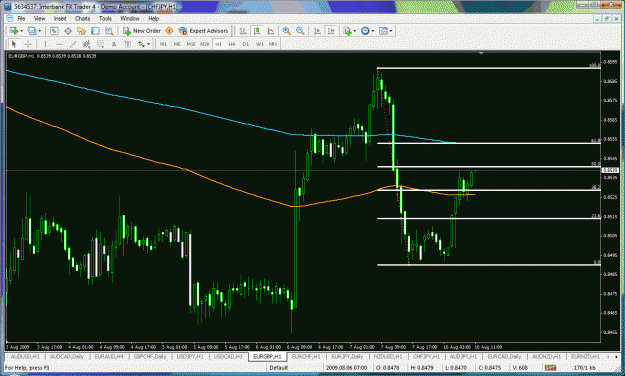Toggle the Data Window crosshair icon

(68, 31)
